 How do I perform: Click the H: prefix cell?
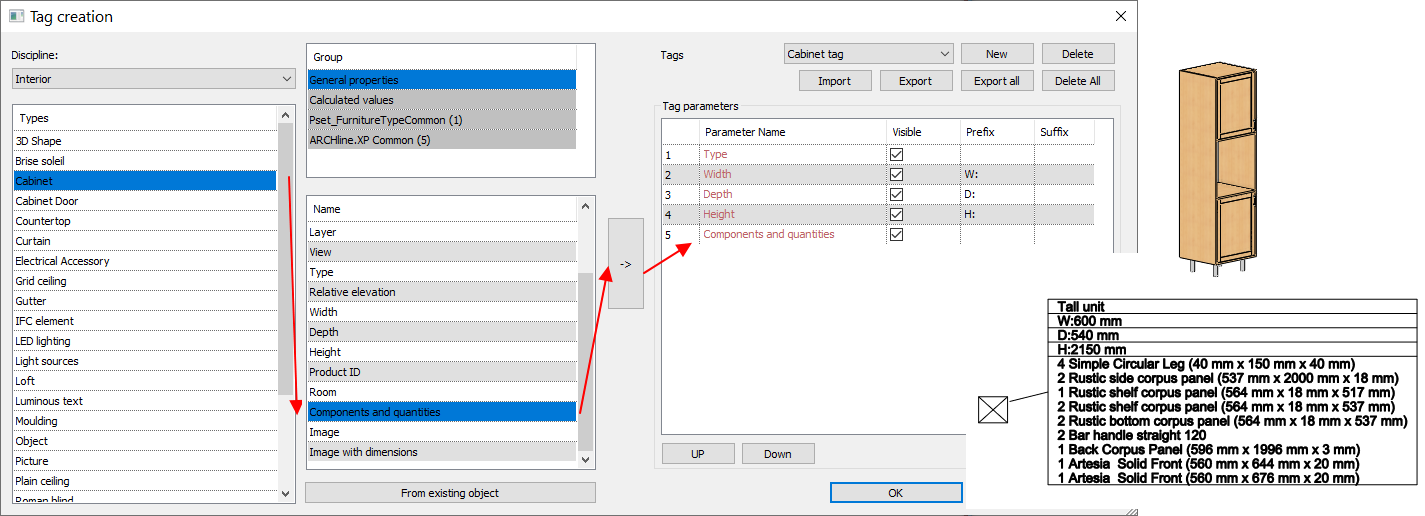[997, 214]
